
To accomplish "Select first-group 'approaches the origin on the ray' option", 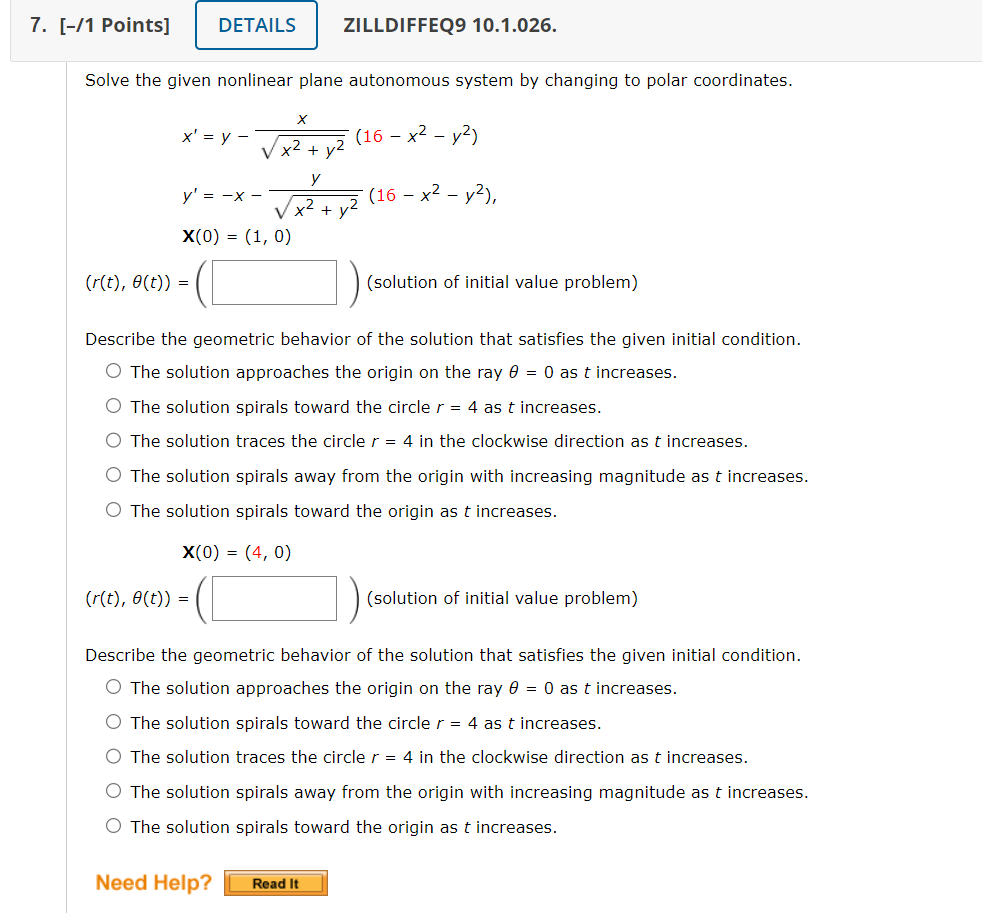I will point(113,371).
